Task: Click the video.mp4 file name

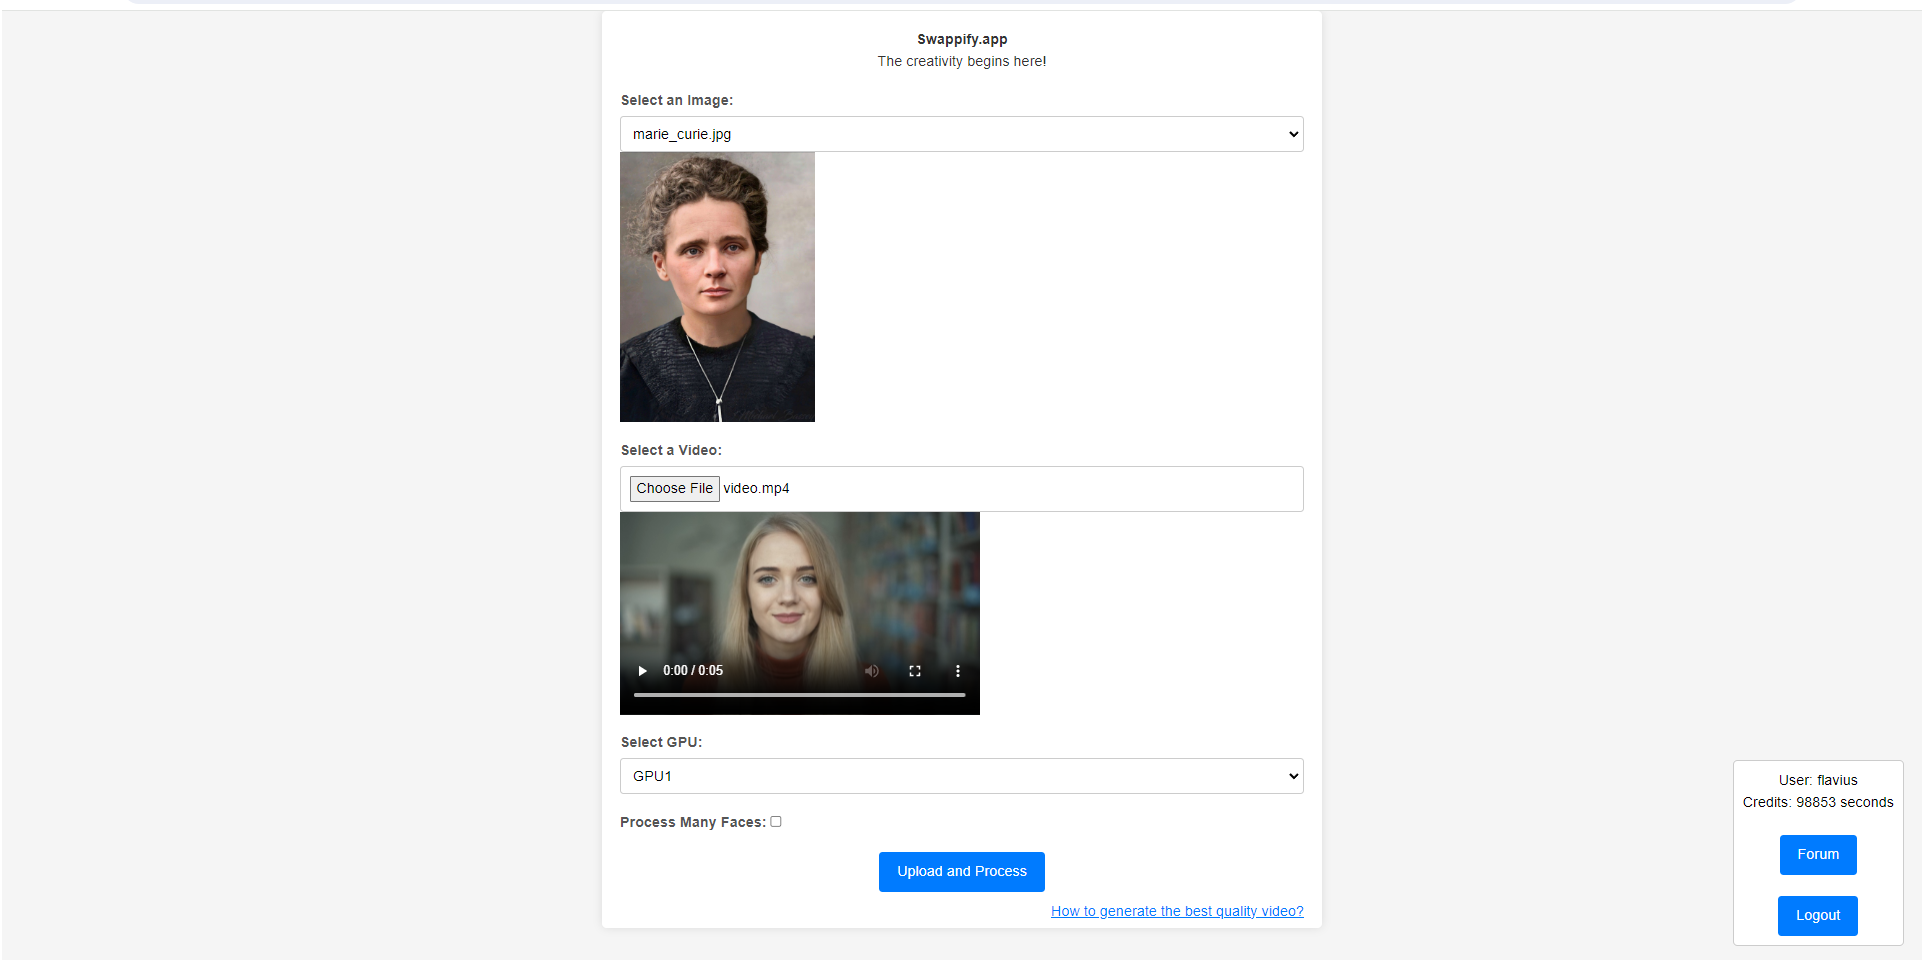Action: click(757, 488)
